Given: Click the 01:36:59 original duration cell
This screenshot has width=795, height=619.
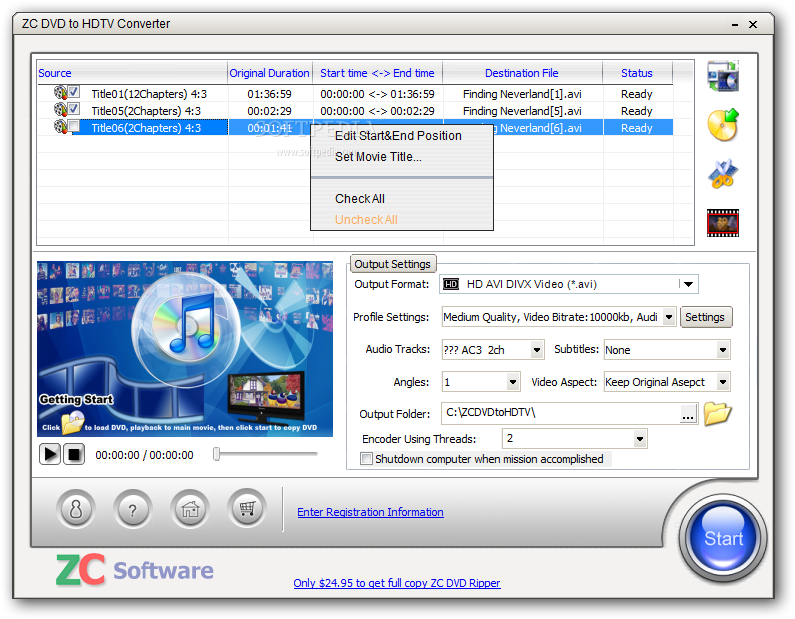Looking at the screenshot, I should point(269,94).
